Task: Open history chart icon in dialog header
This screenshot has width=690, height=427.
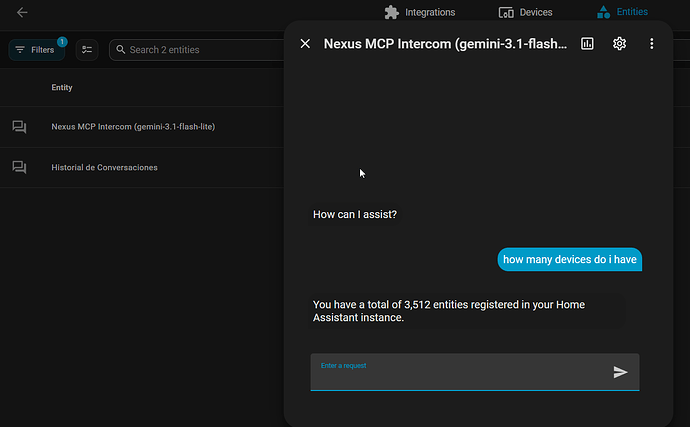Action: 587,44
